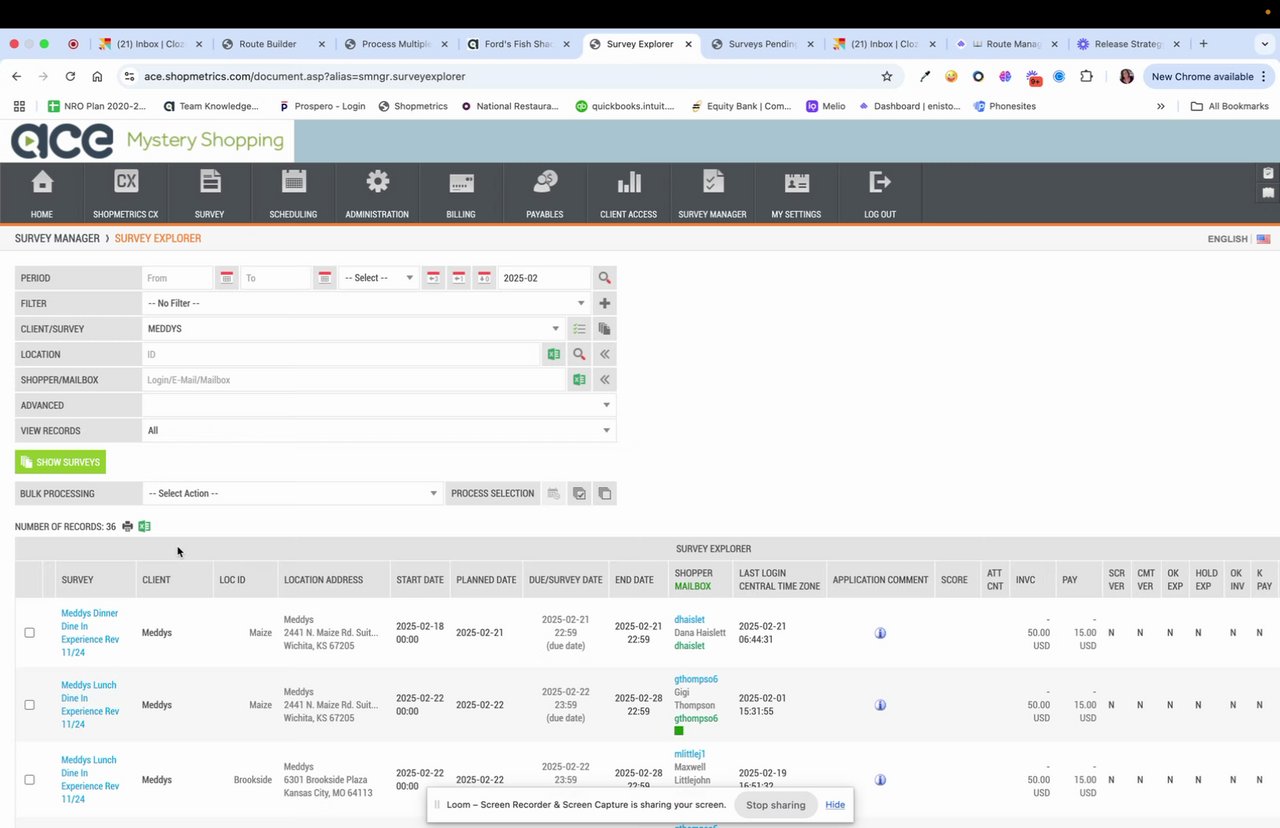Add a new filter with plus icon

(x=604, y=303)
